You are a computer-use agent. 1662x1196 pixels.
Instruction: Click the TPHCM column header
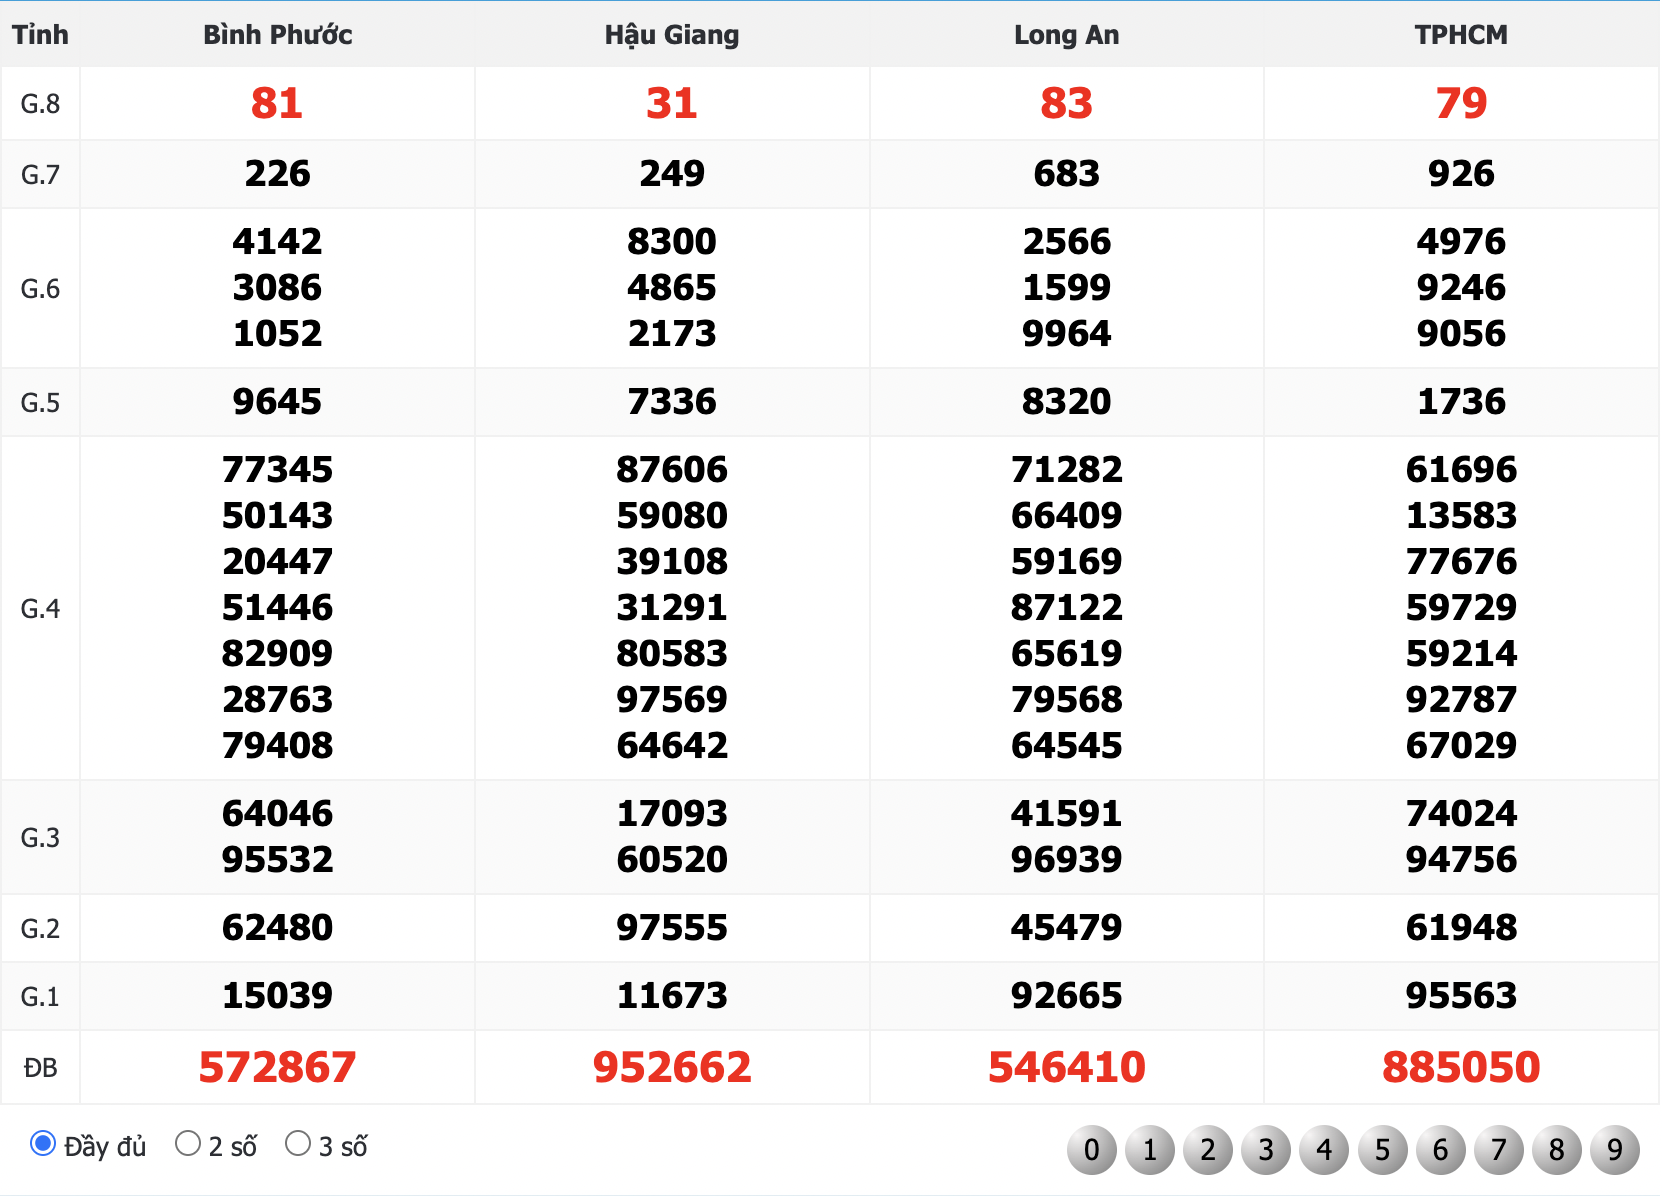point(1461,35)
